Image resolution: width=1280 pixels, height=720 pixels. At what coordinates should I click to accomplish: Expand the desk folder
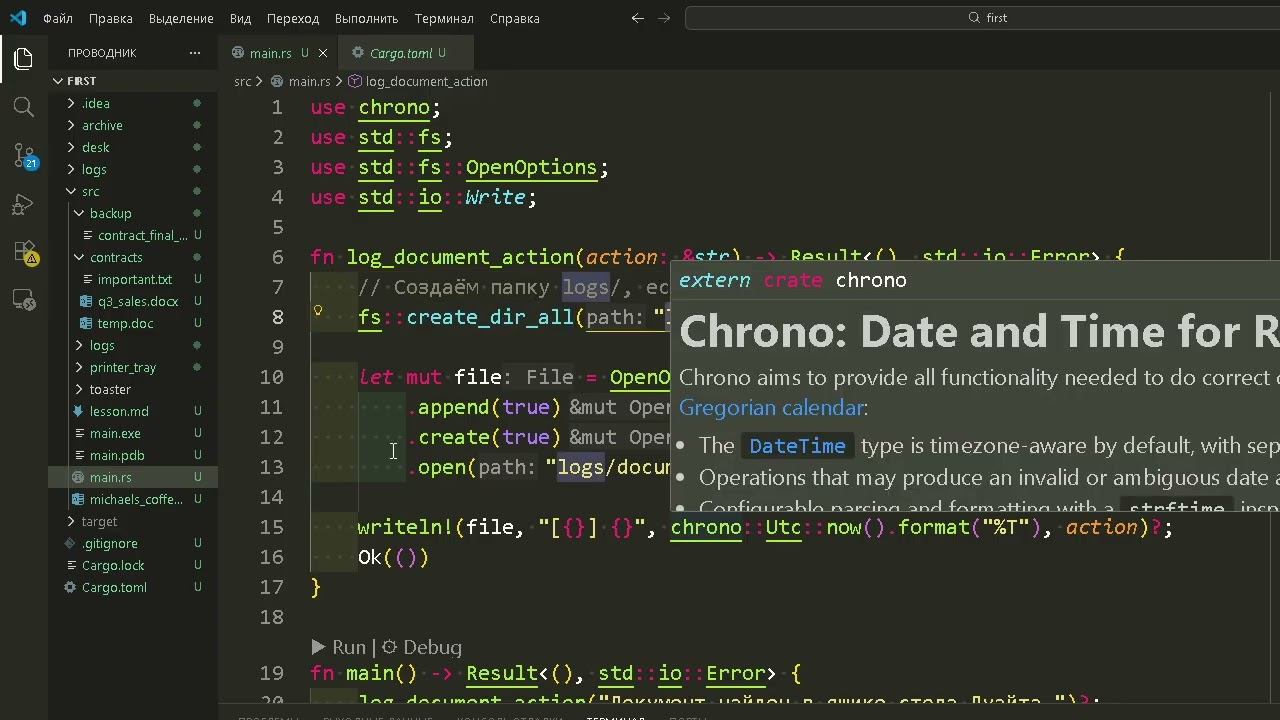71,147
